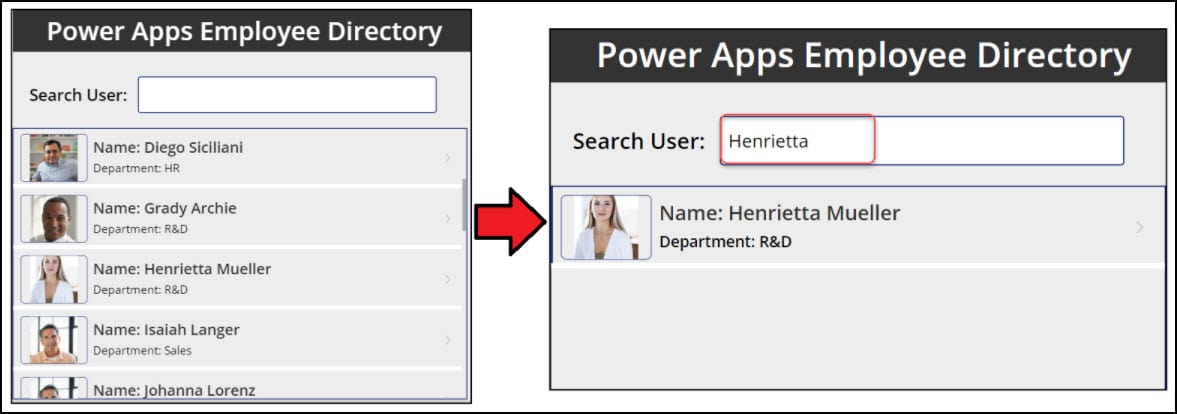Click the right 'Search User:' label
1177x414 pixels.
click(x=639, y=141)
